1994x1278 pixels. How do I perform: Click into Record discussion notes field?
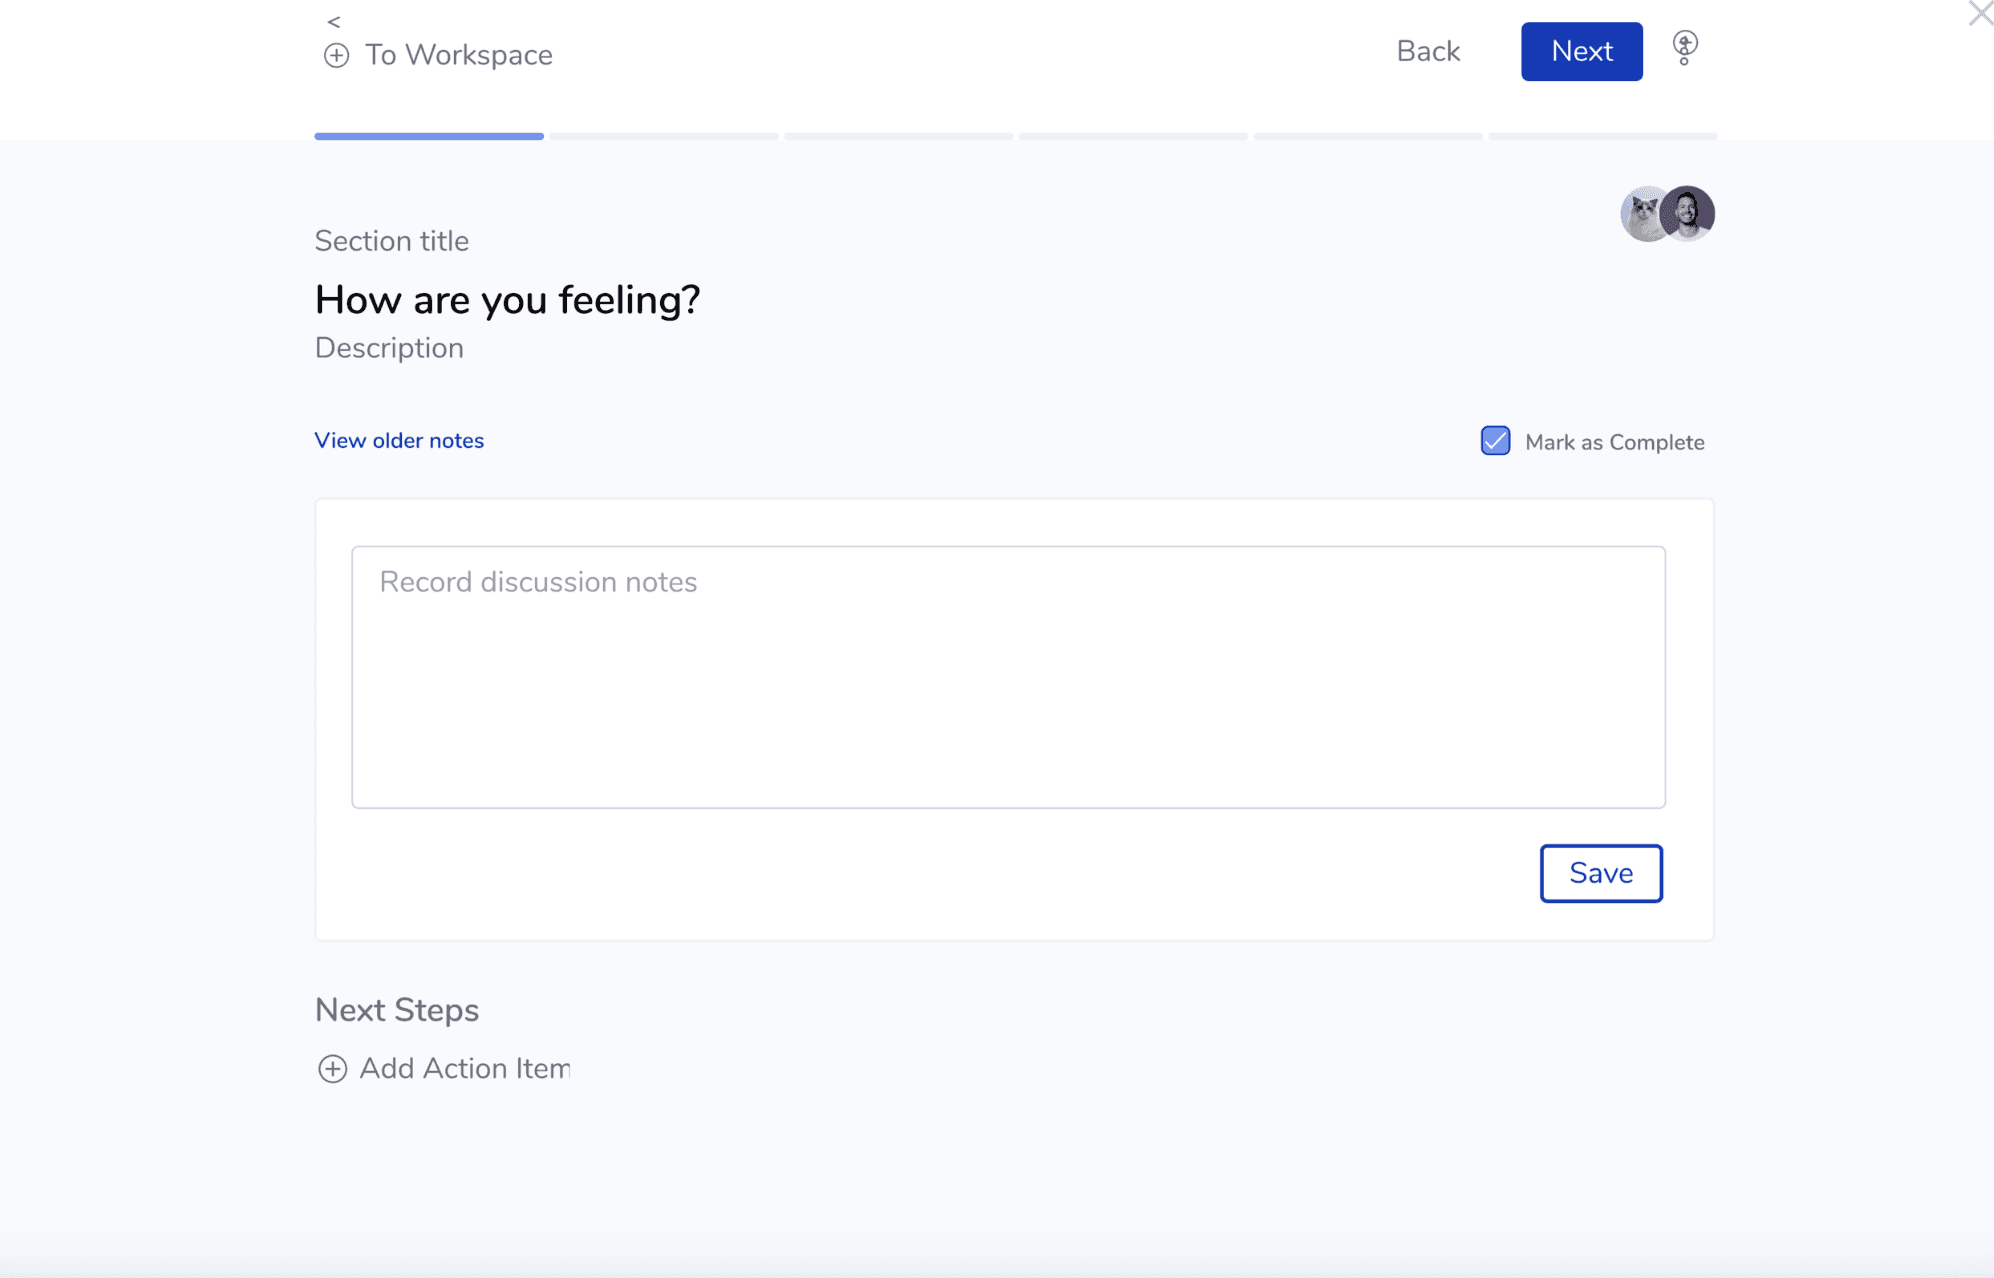[x=1008, y=677]
